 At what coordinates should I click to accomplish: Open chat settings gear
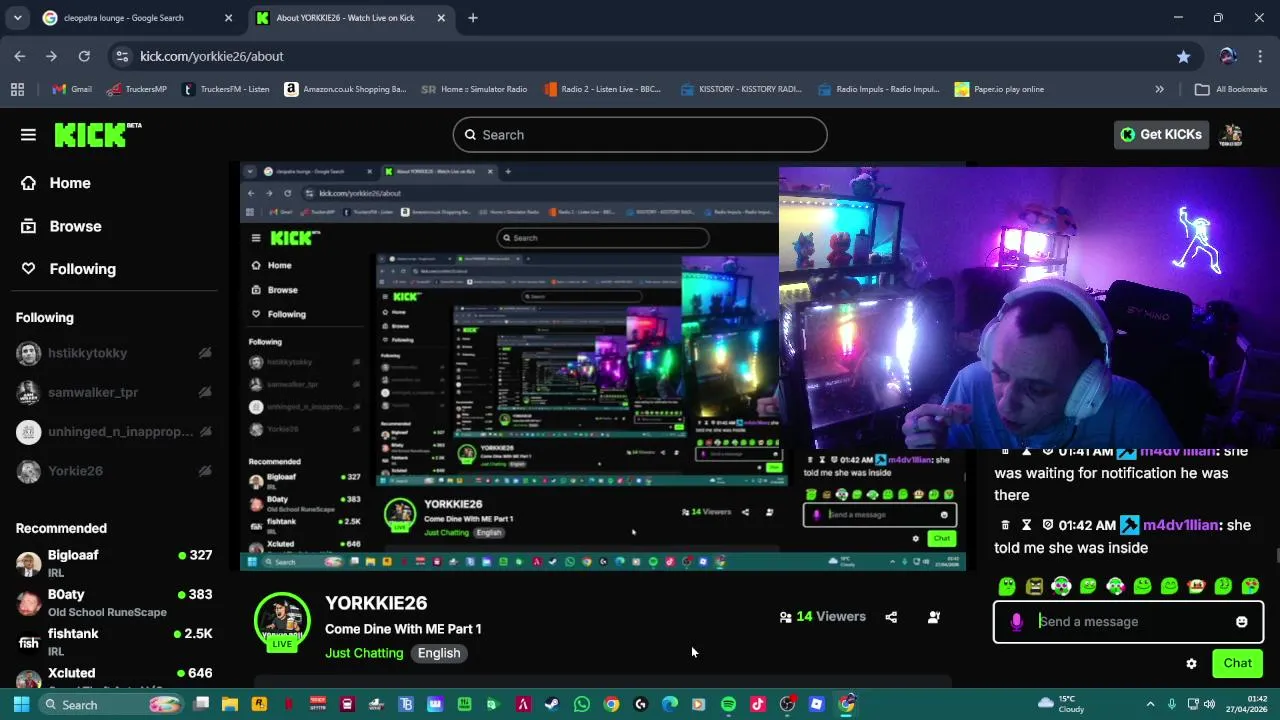click(x=1191, y=663)
